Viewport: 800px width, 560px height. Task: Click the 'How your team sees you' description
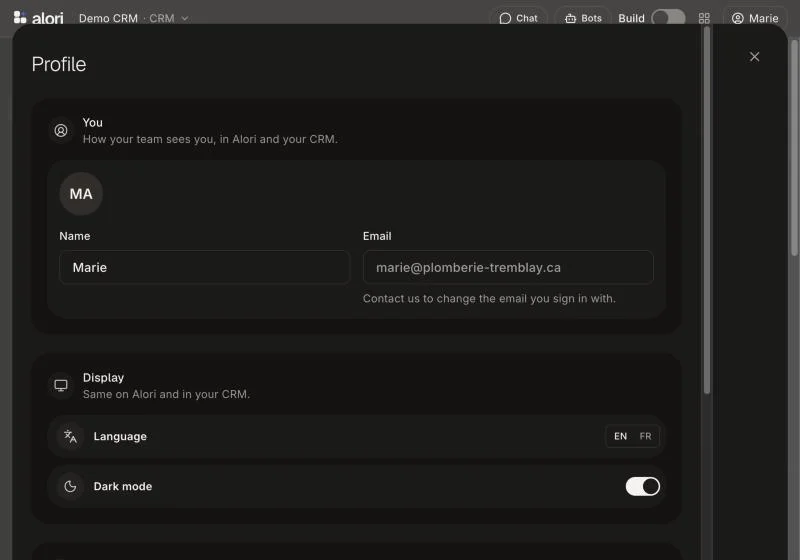point(210,139)
